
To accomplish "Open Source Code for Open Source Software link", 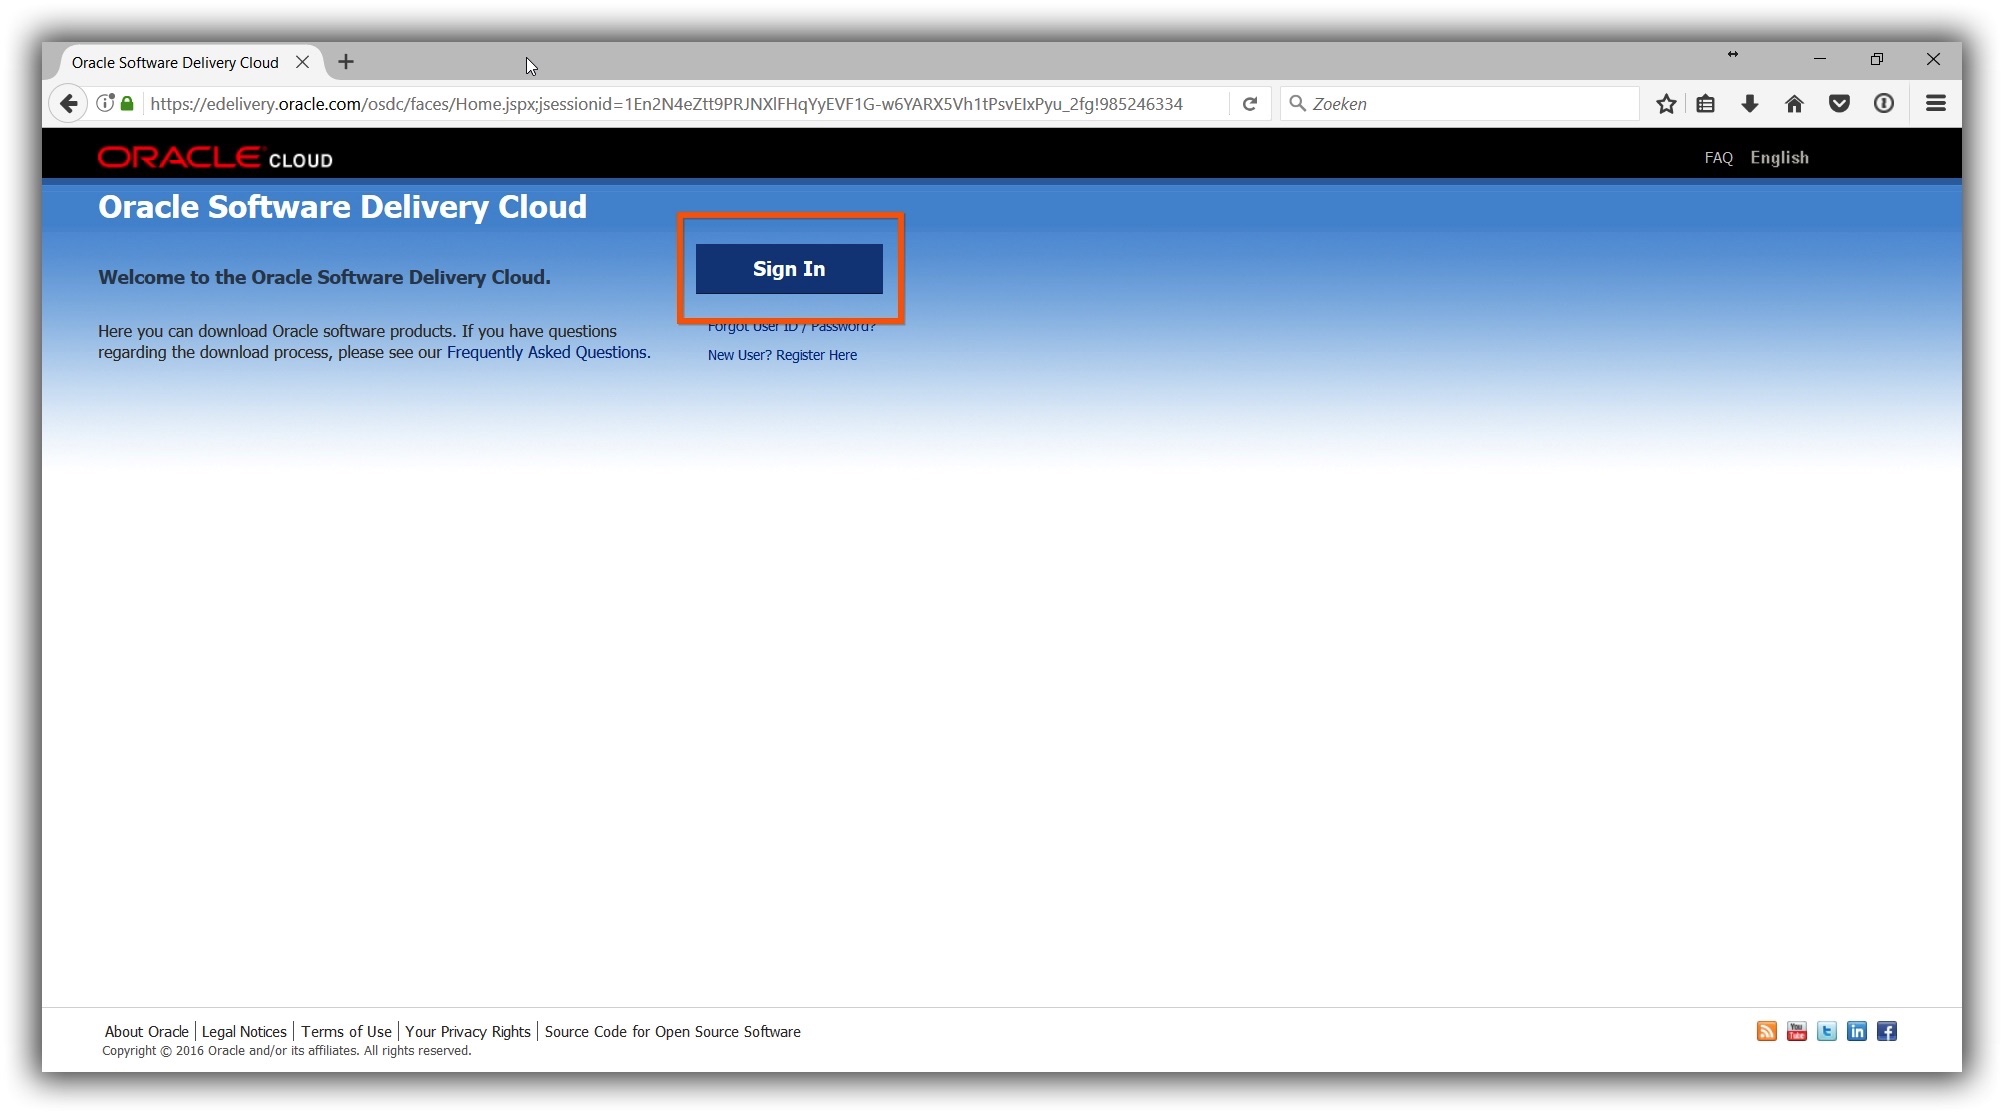I will [672, 1031].
